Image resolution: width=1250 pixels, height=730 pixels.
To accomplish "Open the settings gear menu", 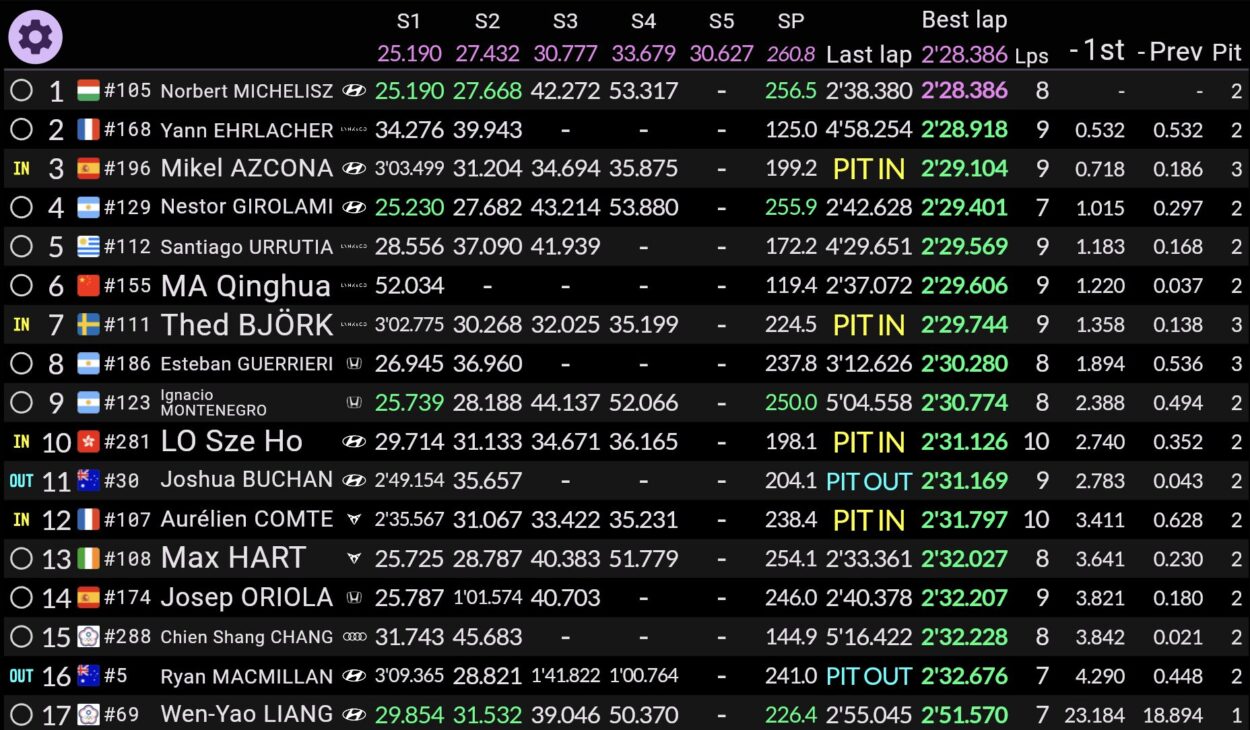I will (x=35, y=36).
